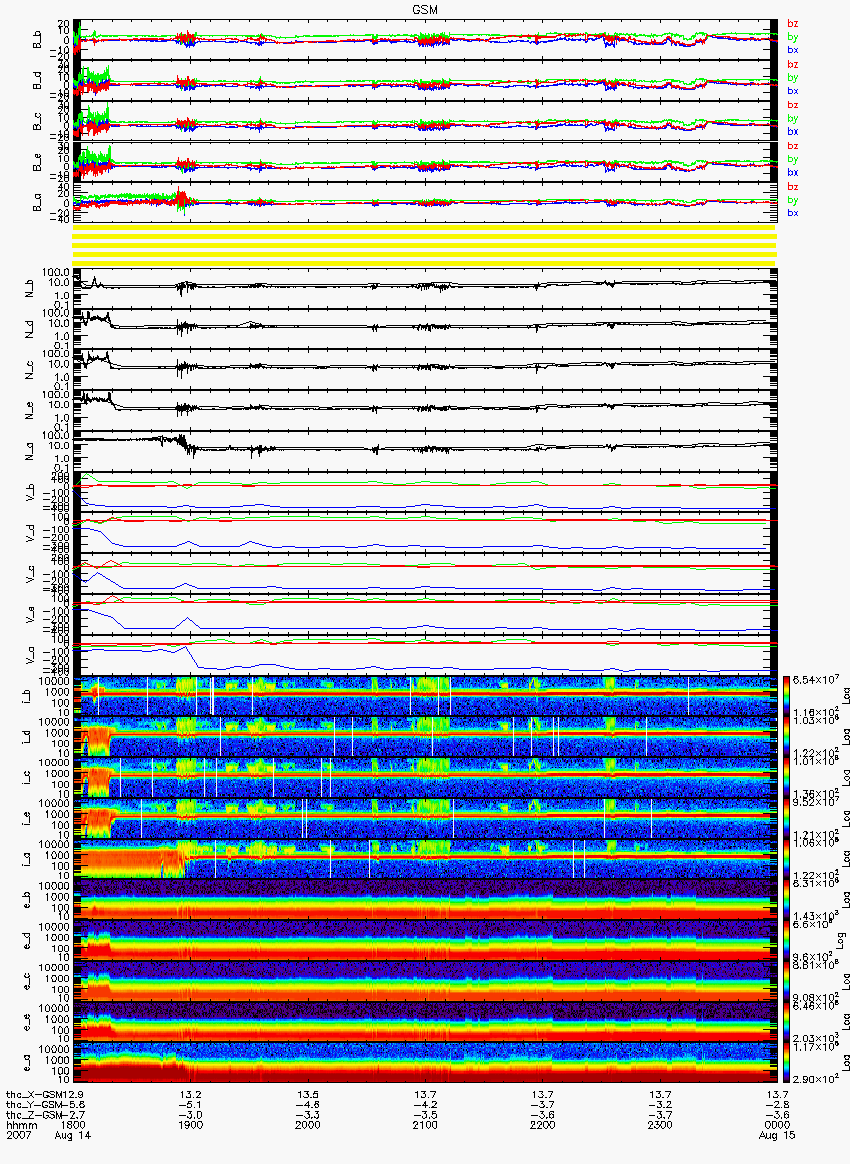Viewport: 850px width, 1164px height.
Task: Select green by legend of B_c panel
Action: pyautogui.click(x=793, y=119)
